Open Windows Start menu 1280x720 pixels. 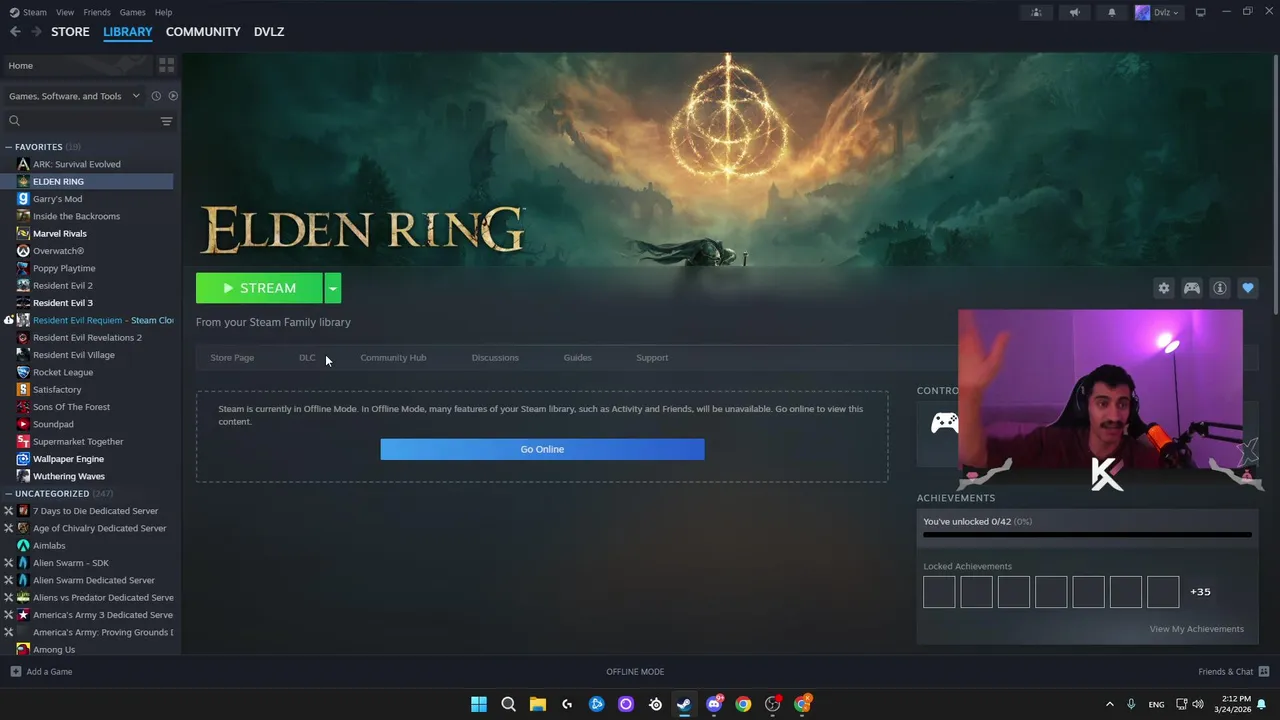(x=479, y=704)
